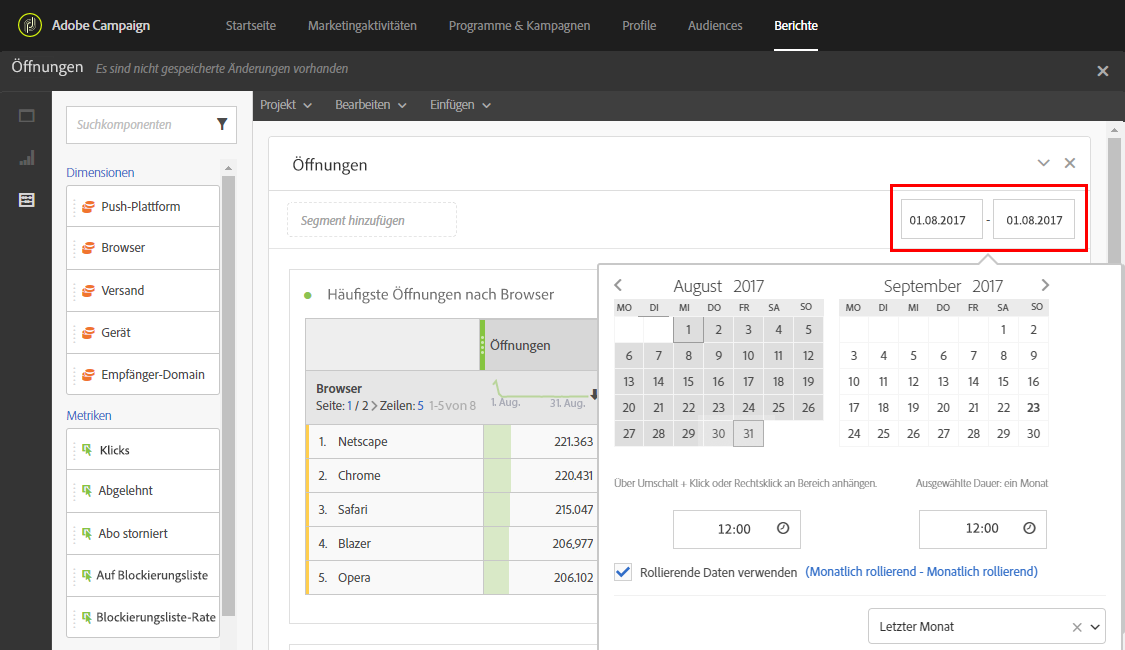Click the clock icon in start time
This screenshot has width=1125, height=650.
click(x=783, y=528)
